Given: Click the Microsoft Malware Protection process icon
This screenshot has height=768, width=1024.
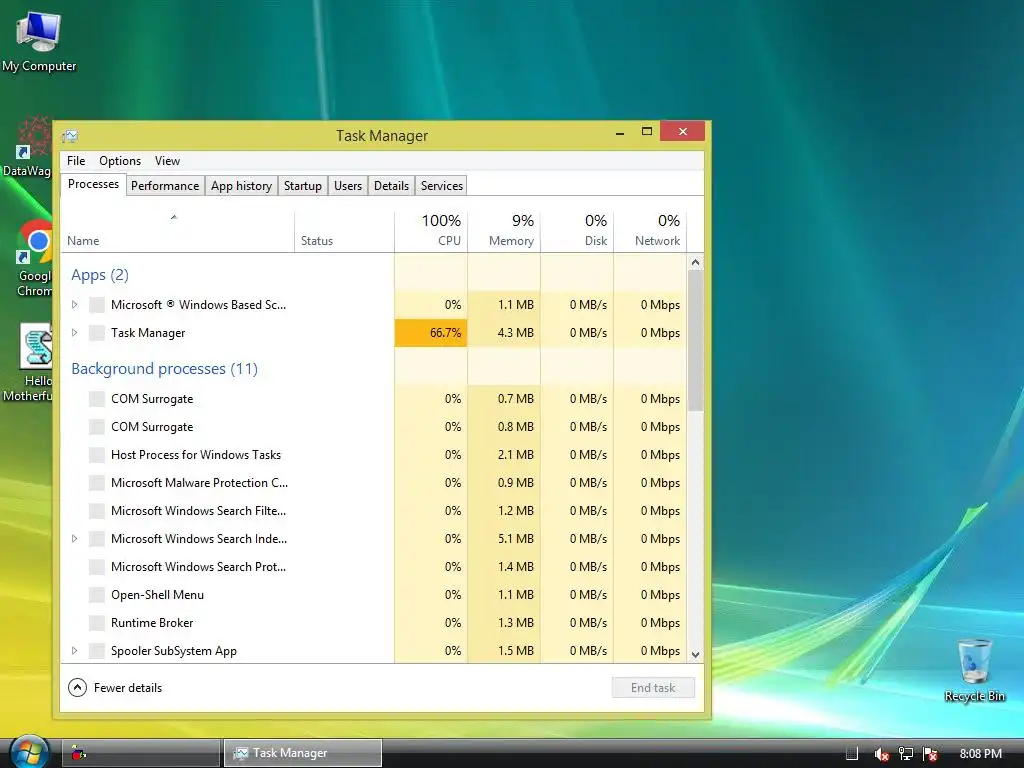Looking at the screenshot, I should [97, 483].
